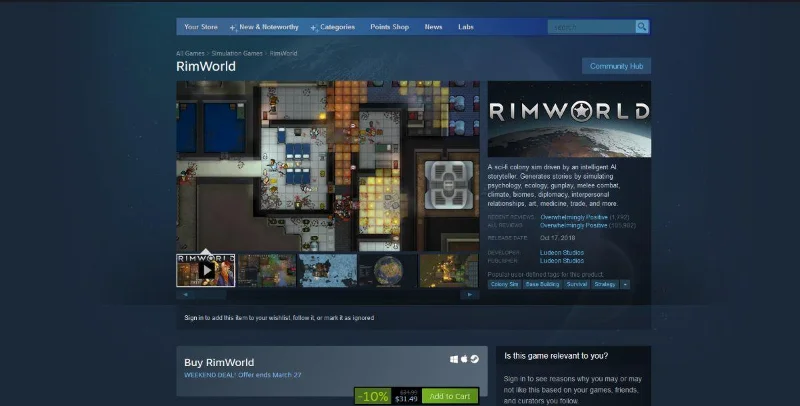Open recent reviews Overwhelmingly Positive link
800x406 pixels.
tap(574, 217)
